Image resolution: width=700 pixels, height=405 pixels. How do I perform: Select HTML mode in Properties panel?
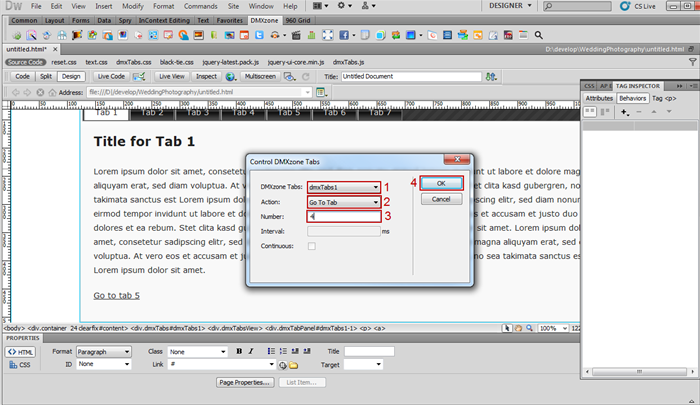21,352
